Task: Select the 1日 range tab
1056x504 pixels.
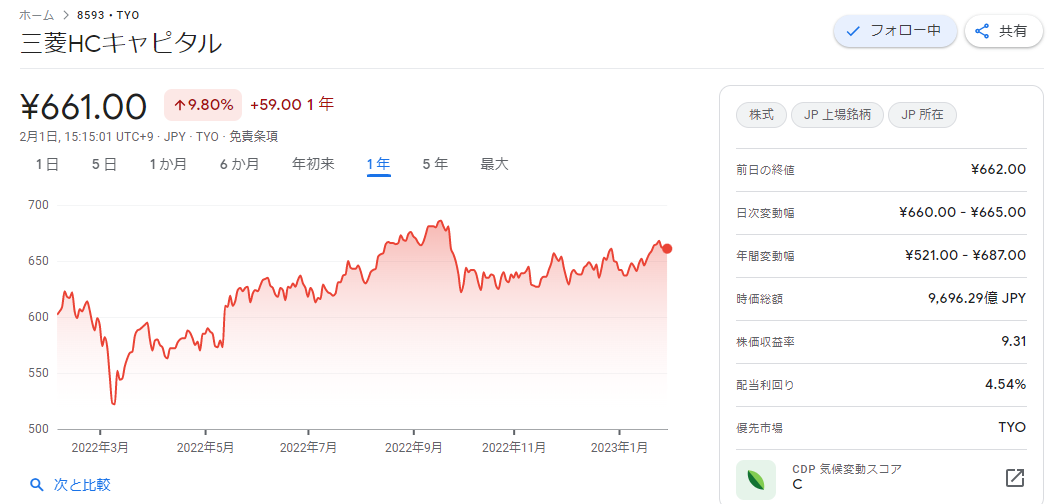Action: [x=47, y=164]
